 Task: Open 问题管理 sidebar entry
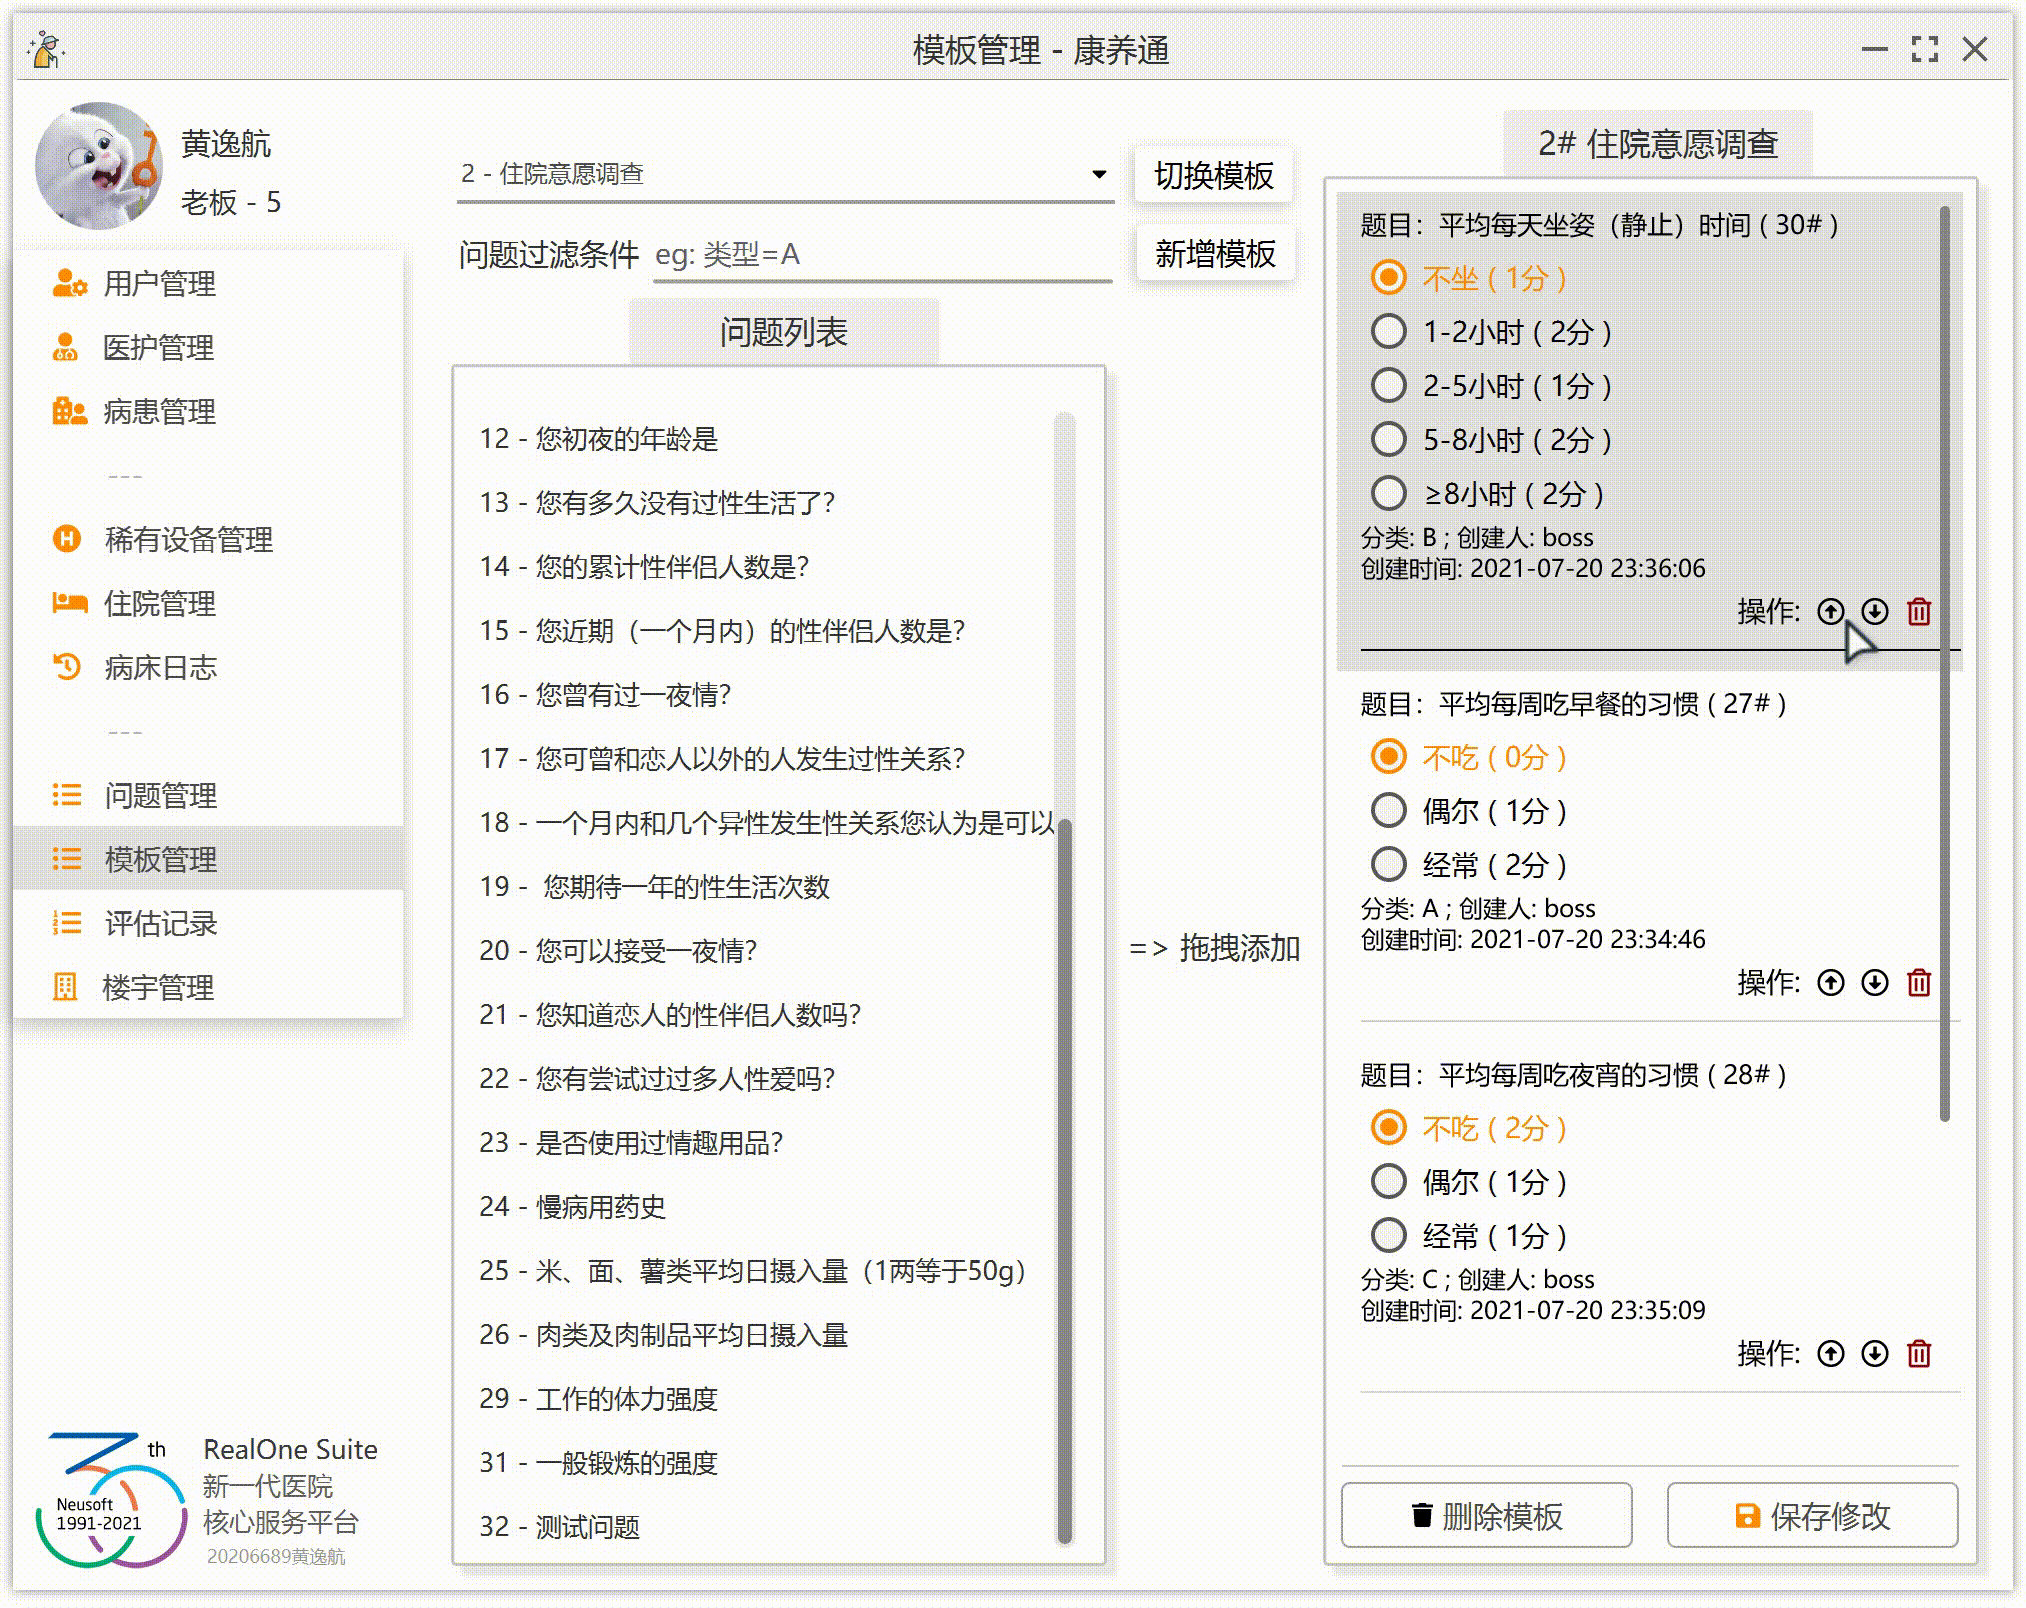click(x=160, y=796)
